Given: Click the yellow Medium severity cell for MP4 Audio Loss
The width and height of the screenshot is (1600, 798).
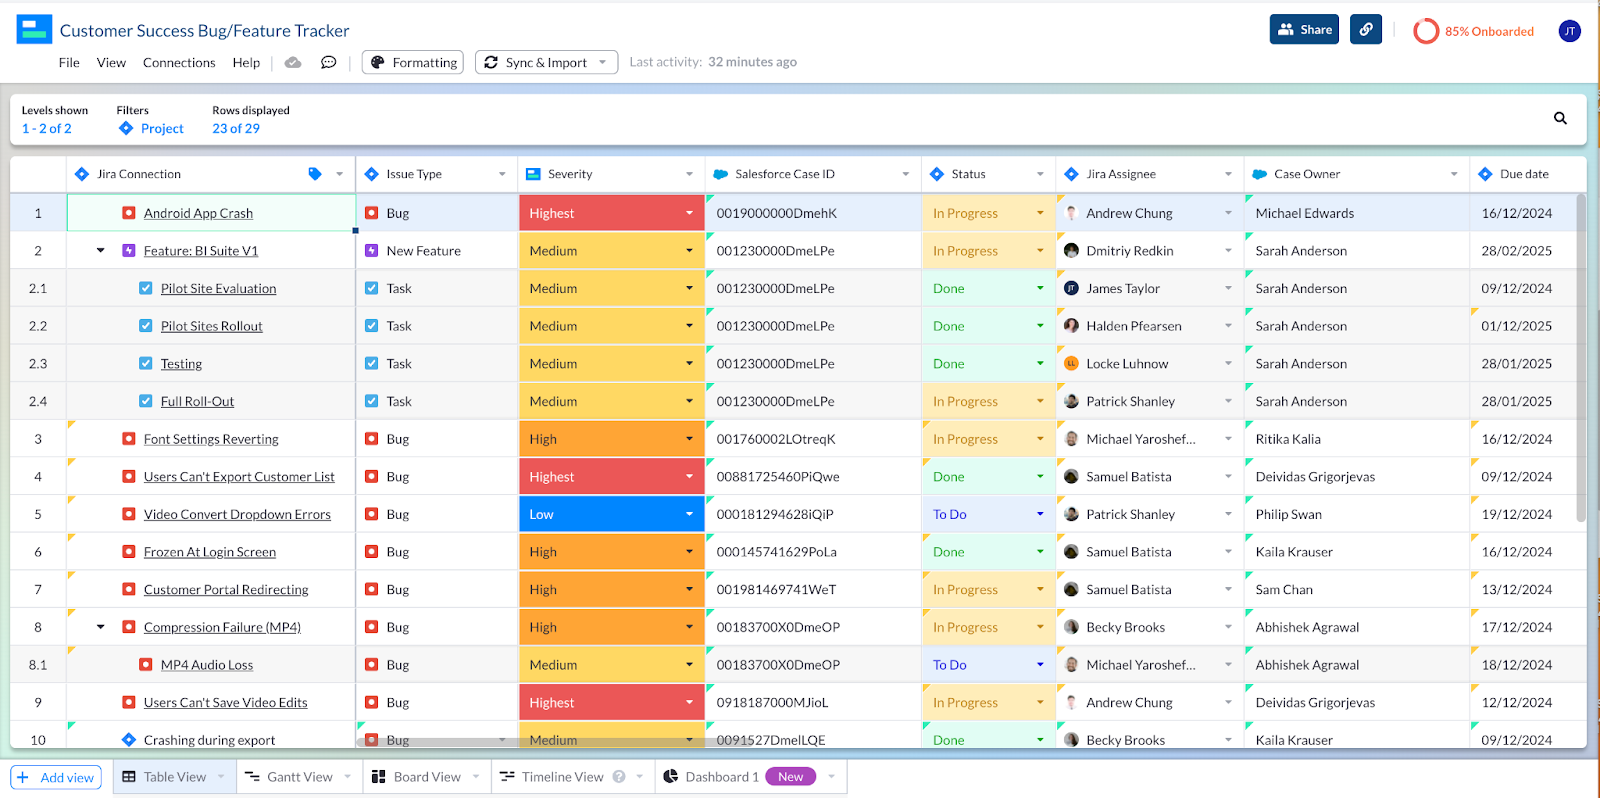Looking at the screenshot, I should 611,665.
